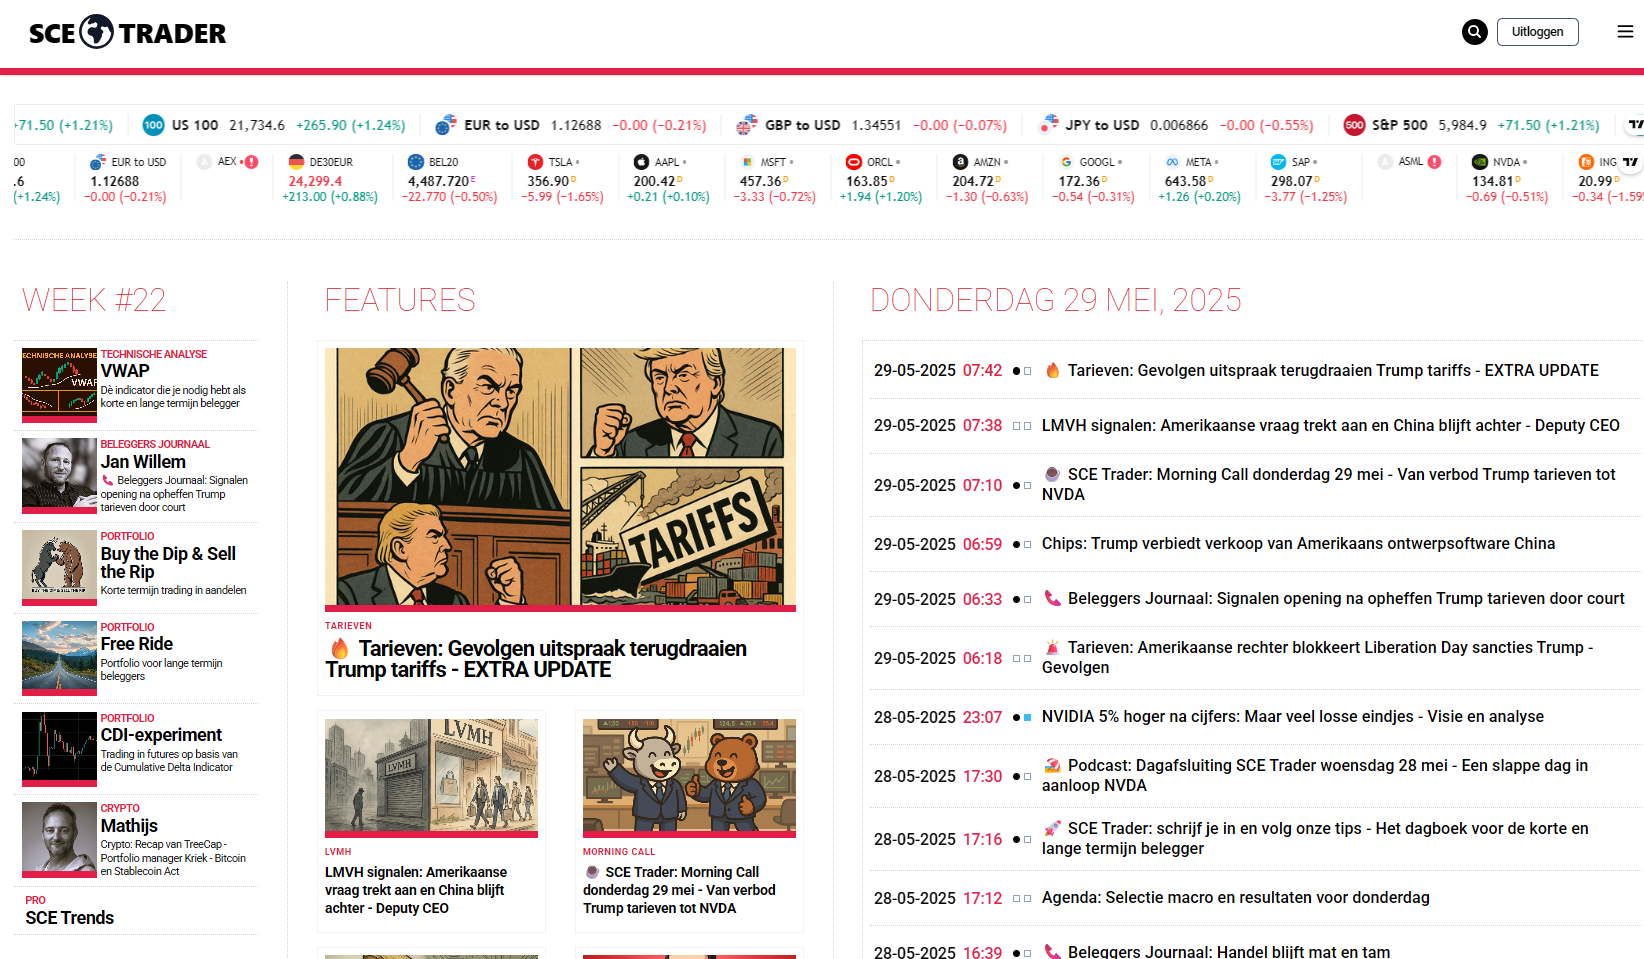Click the S&P 500 red icon
This screenshot has height=959, width=1644.
pos(1354,125)
